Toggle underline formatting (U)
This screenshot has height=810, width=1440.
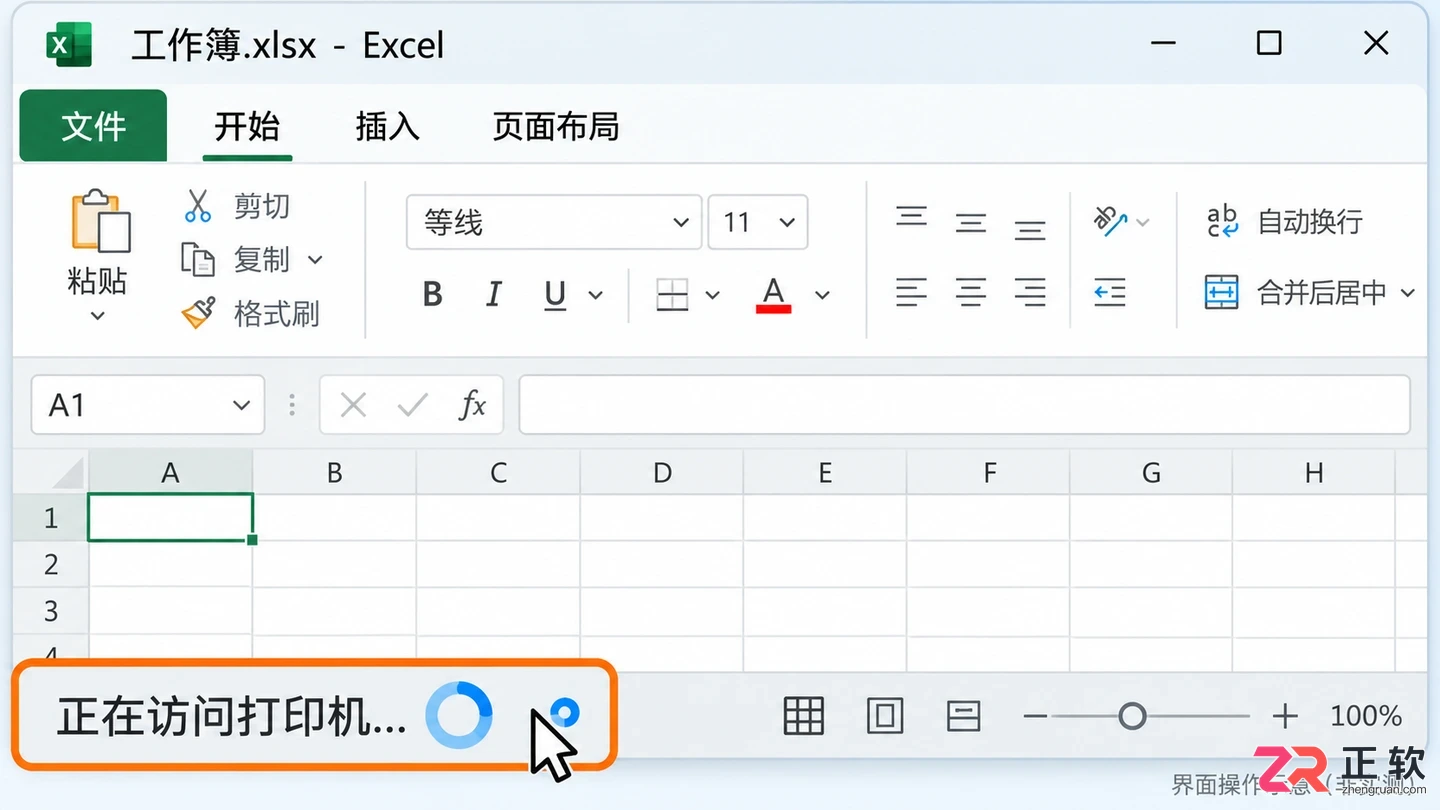pos(555,294)
